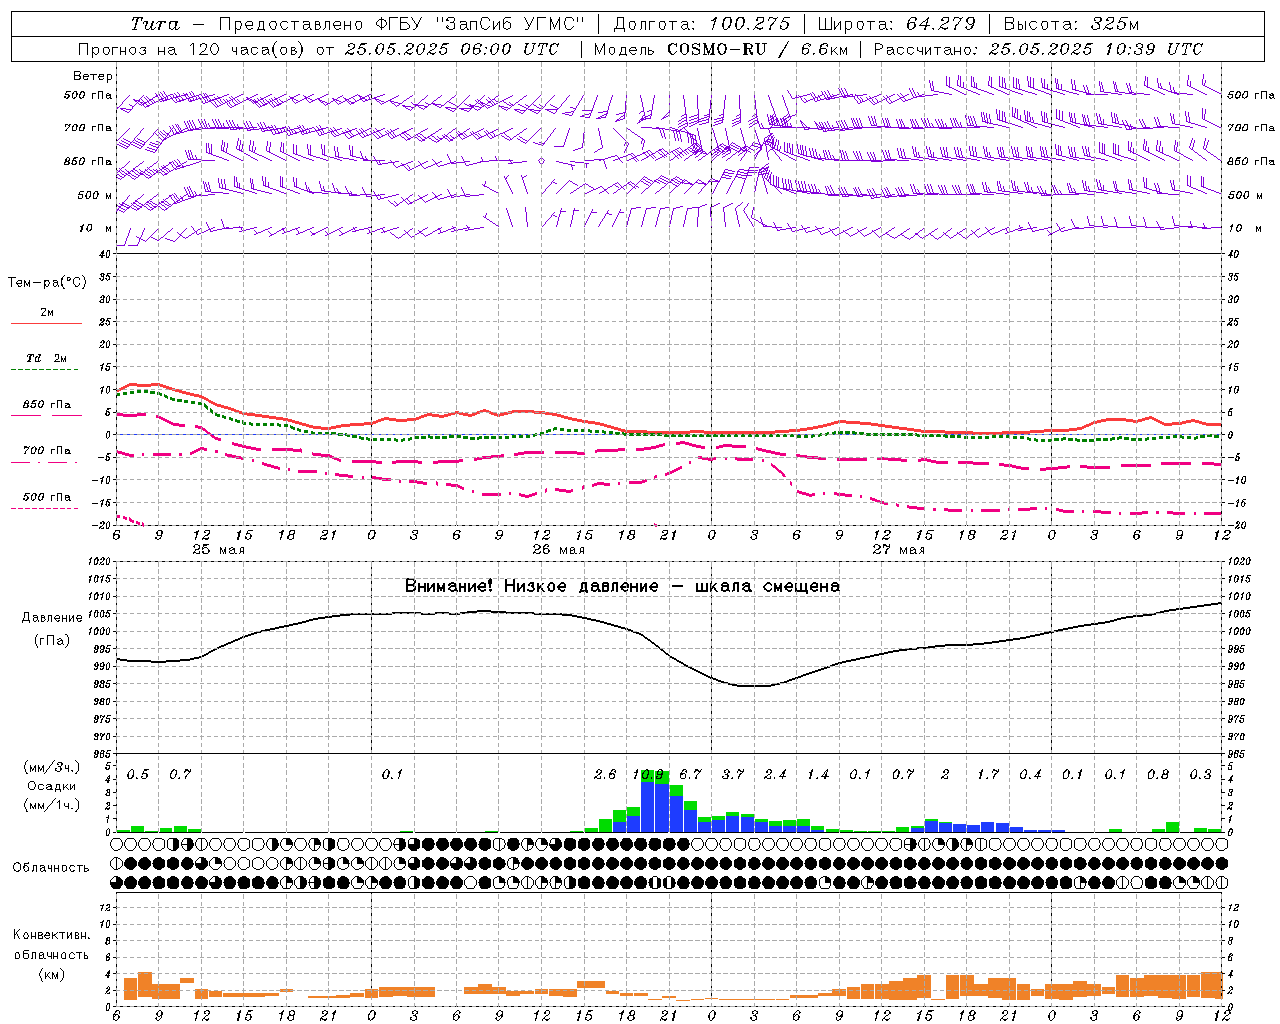Click the "Широта: 64.279" header value

point(896,24)
